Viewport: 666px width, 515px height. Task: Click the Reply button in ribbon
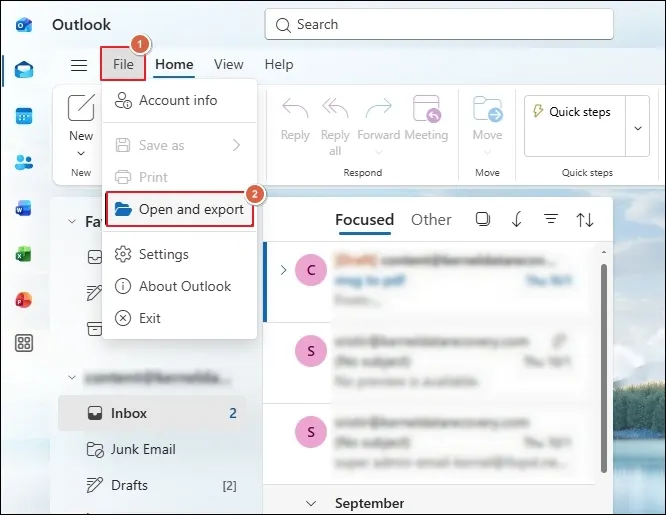295,119
